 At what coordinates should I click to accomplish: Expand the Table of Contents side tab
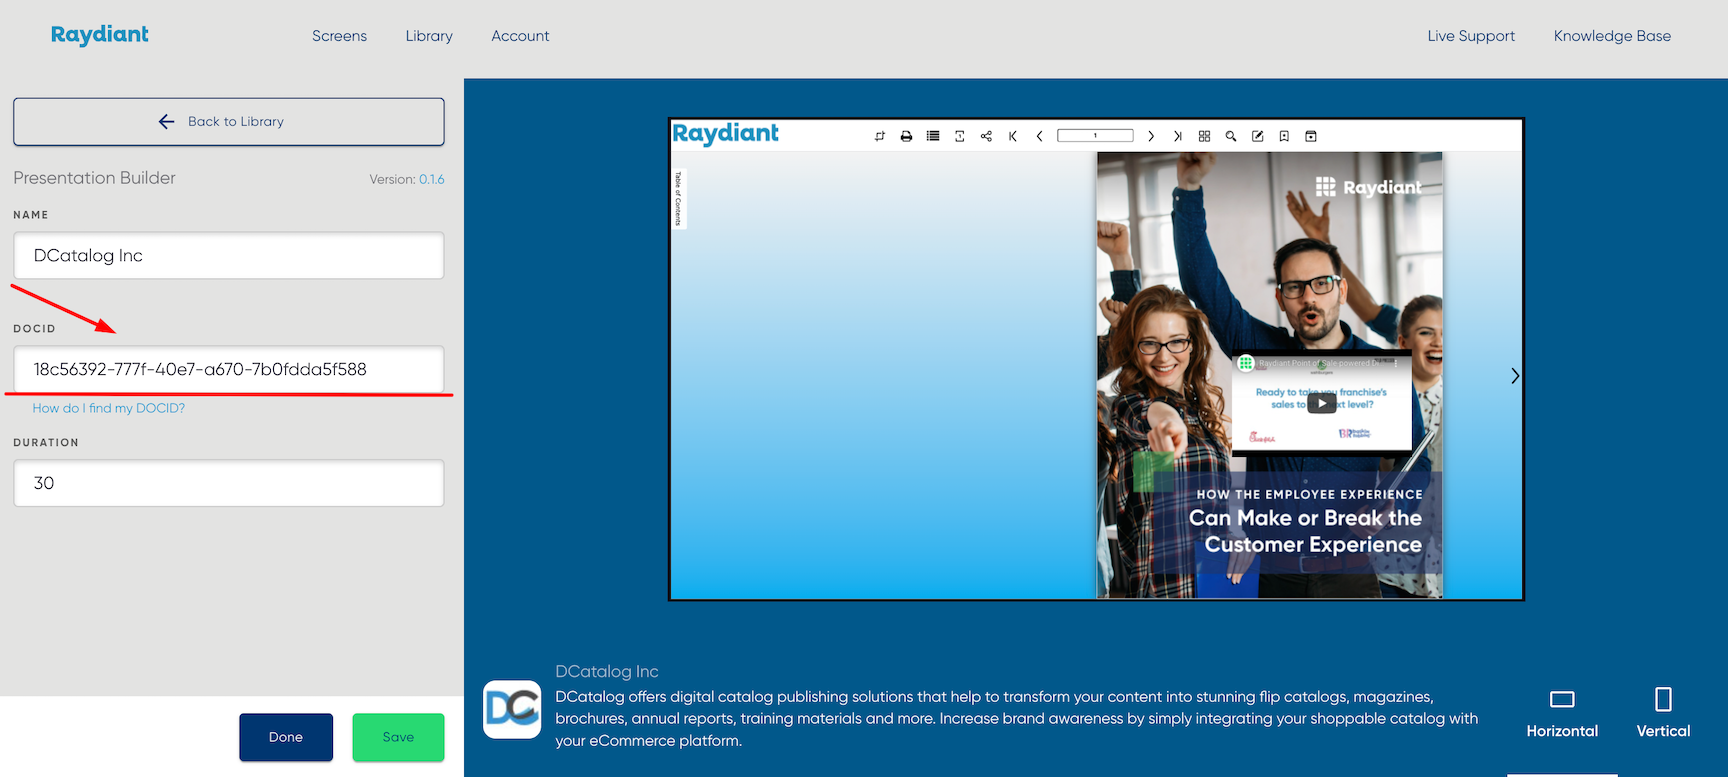[x=678, y=198]
